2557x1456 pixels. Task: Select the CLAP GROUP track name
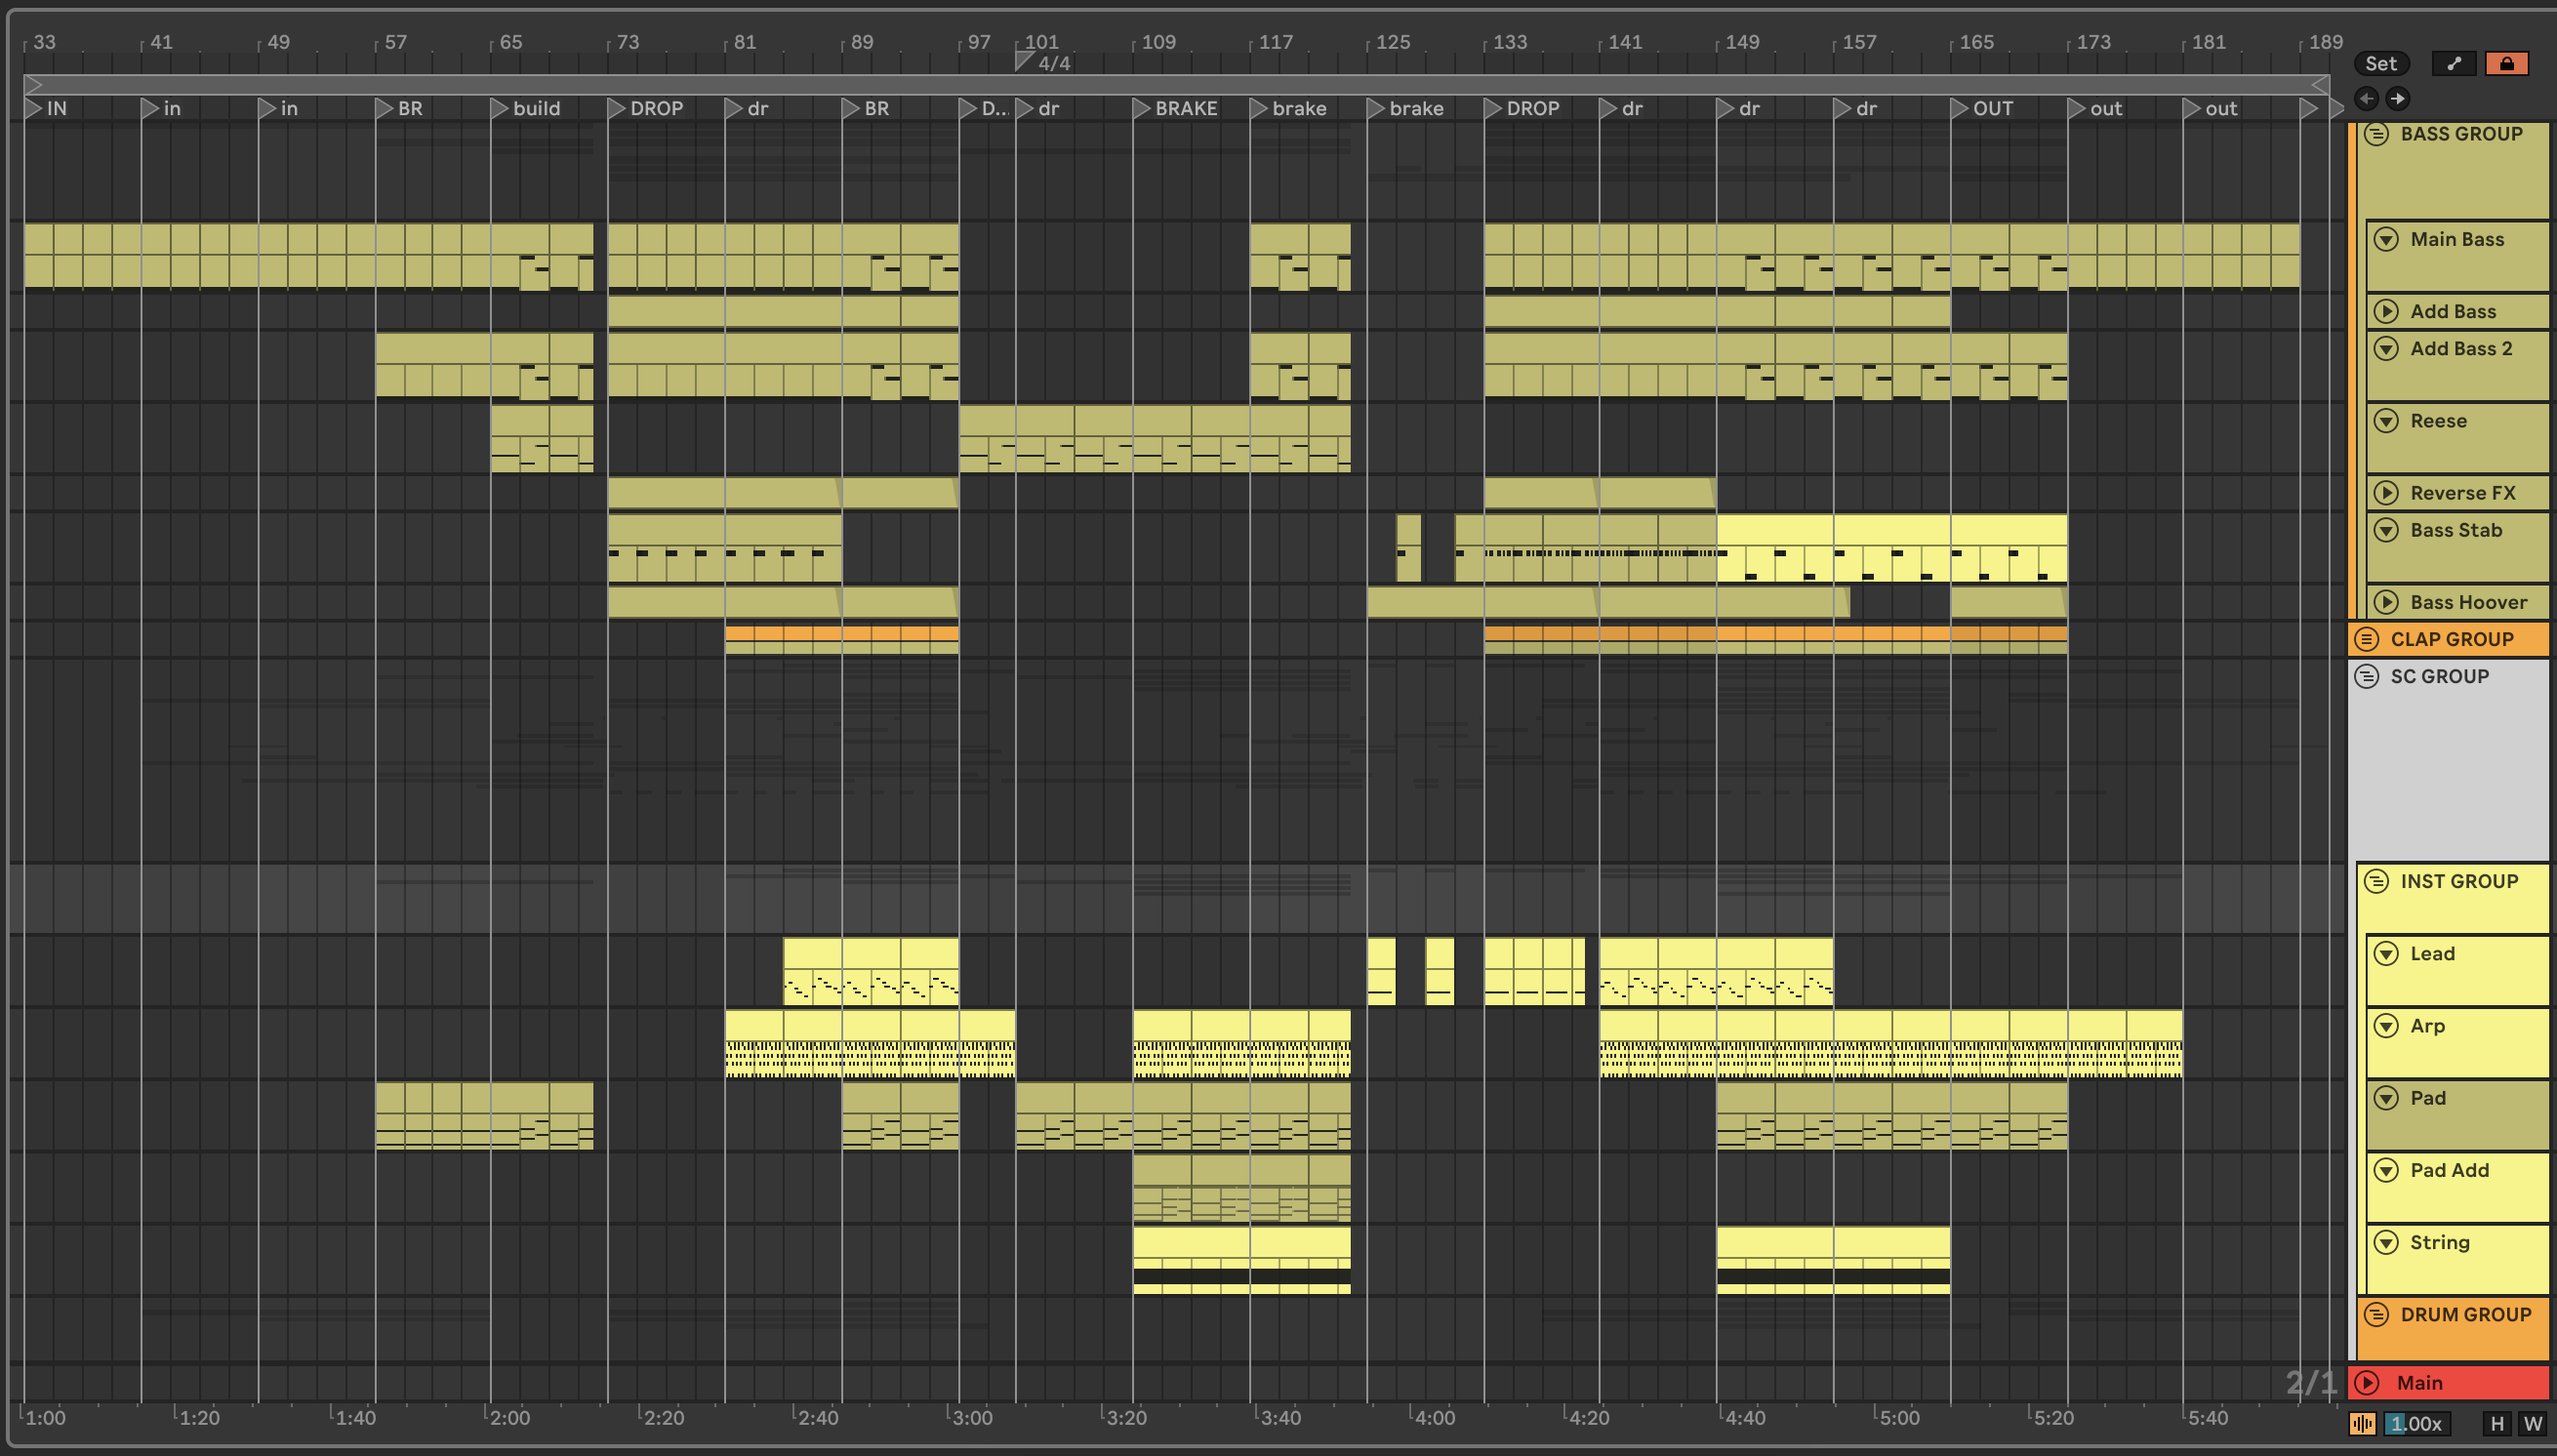point(2452,639)
